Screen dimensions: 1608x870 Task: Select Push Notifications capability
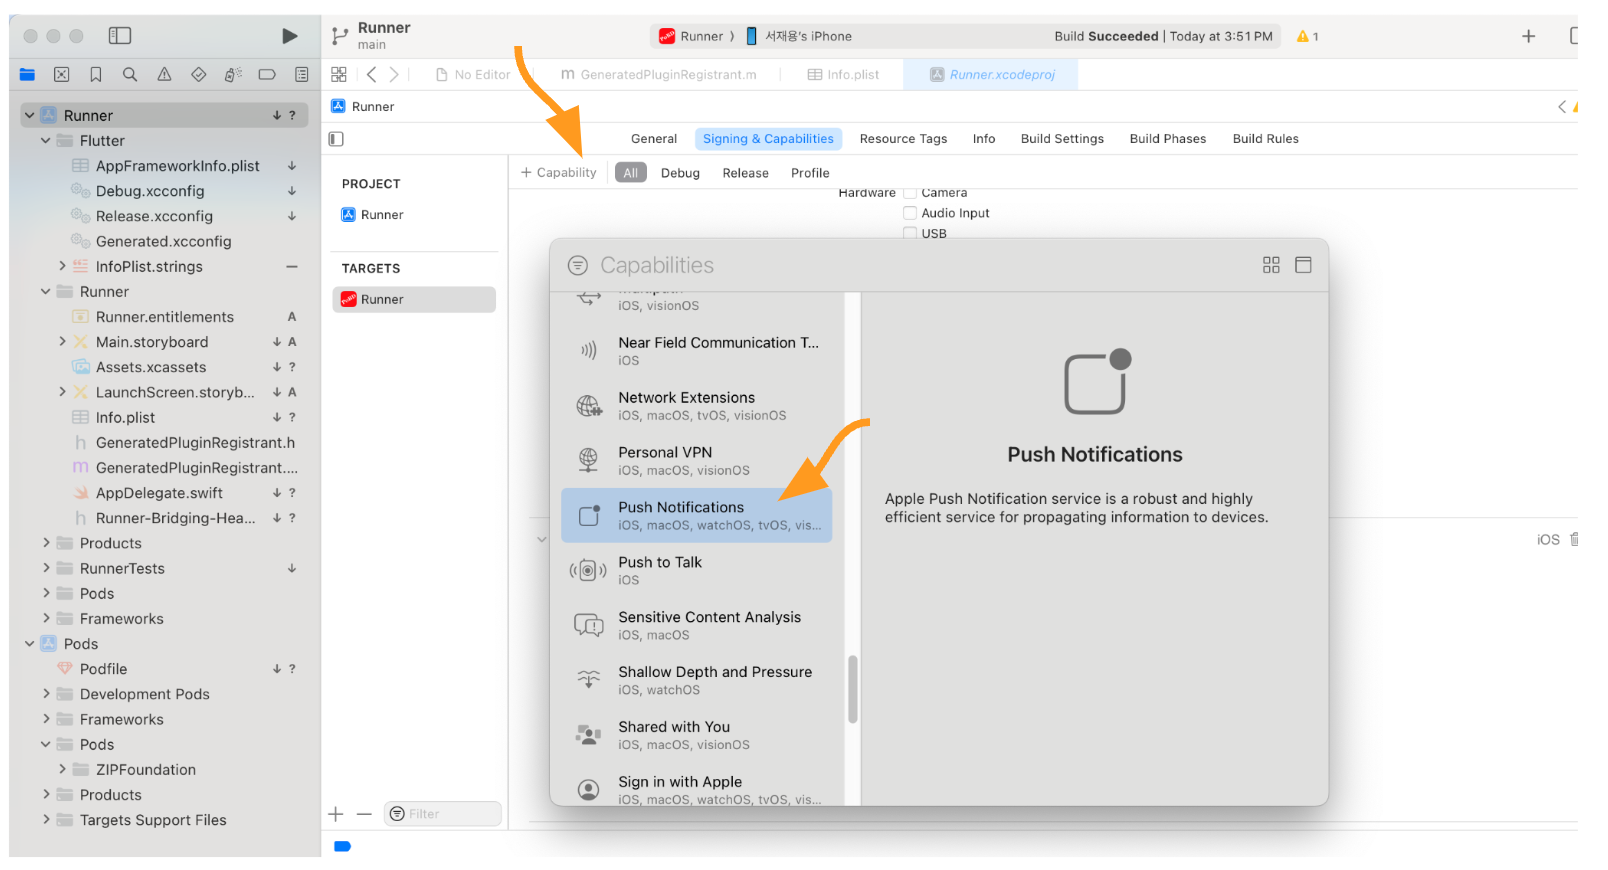click(697, 515)
